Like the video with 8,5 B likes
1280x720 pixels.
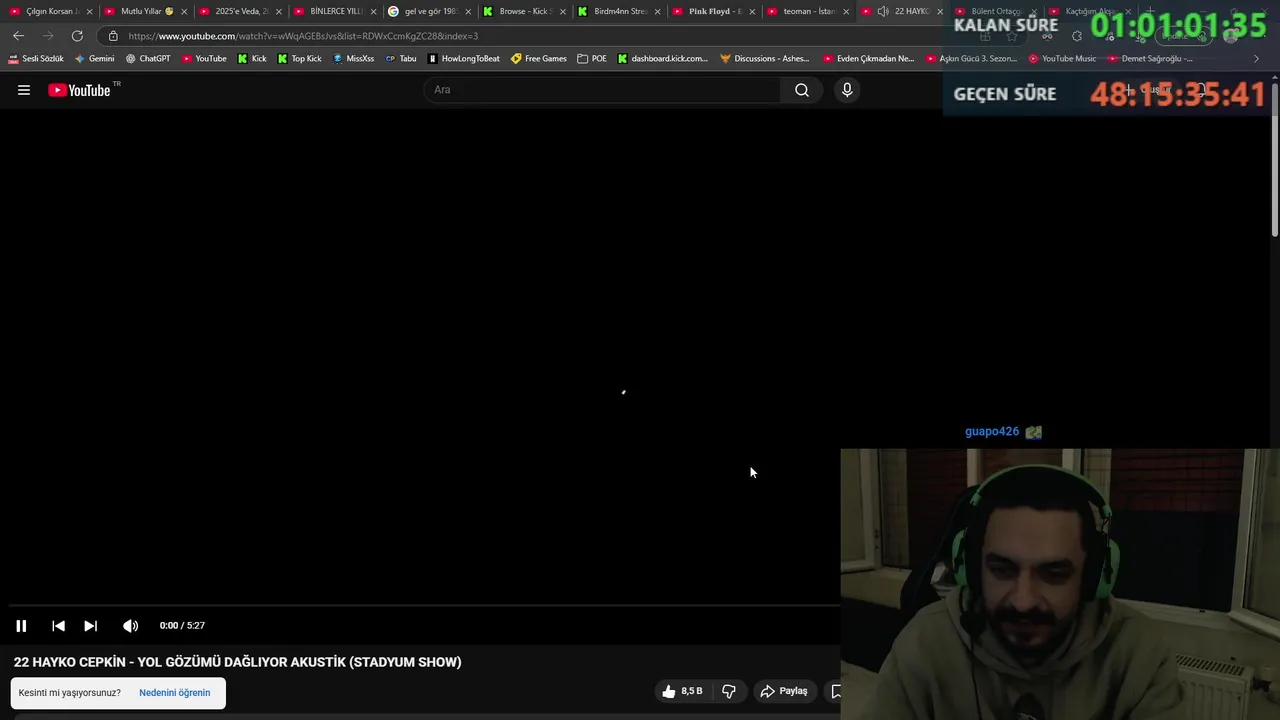pos(682,691)
